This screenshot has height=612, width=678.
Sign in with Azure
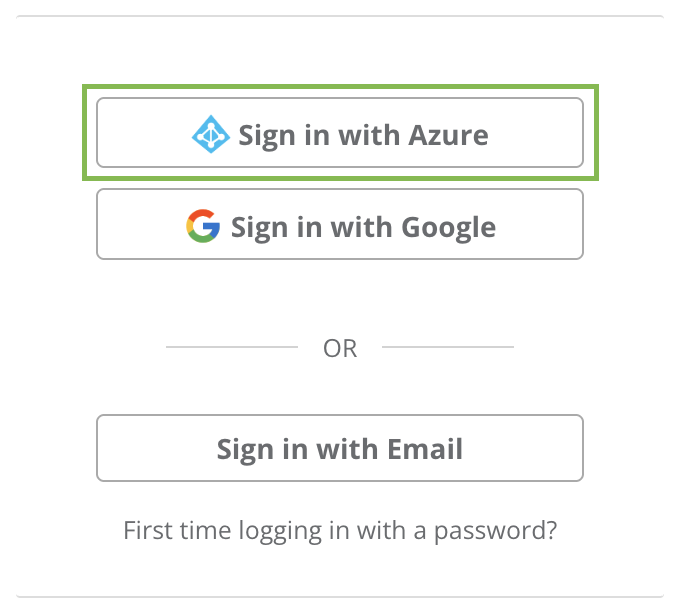[x=340, y=133]
